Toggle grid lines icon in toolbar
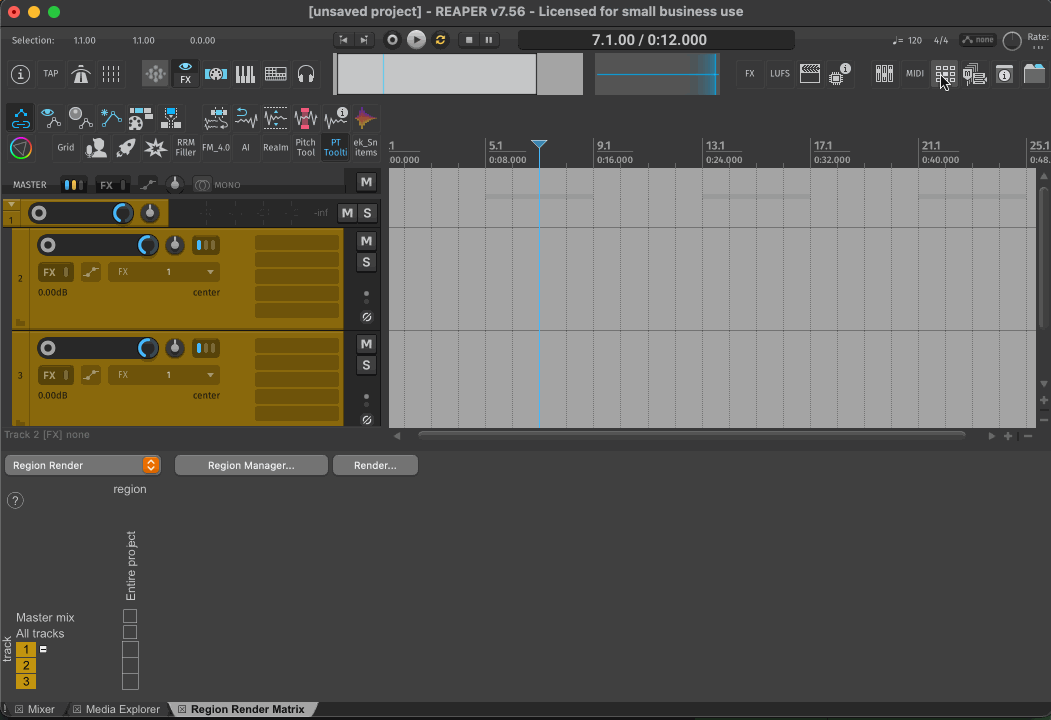Screen dimensions: 1051x720 tap(111, 74)
